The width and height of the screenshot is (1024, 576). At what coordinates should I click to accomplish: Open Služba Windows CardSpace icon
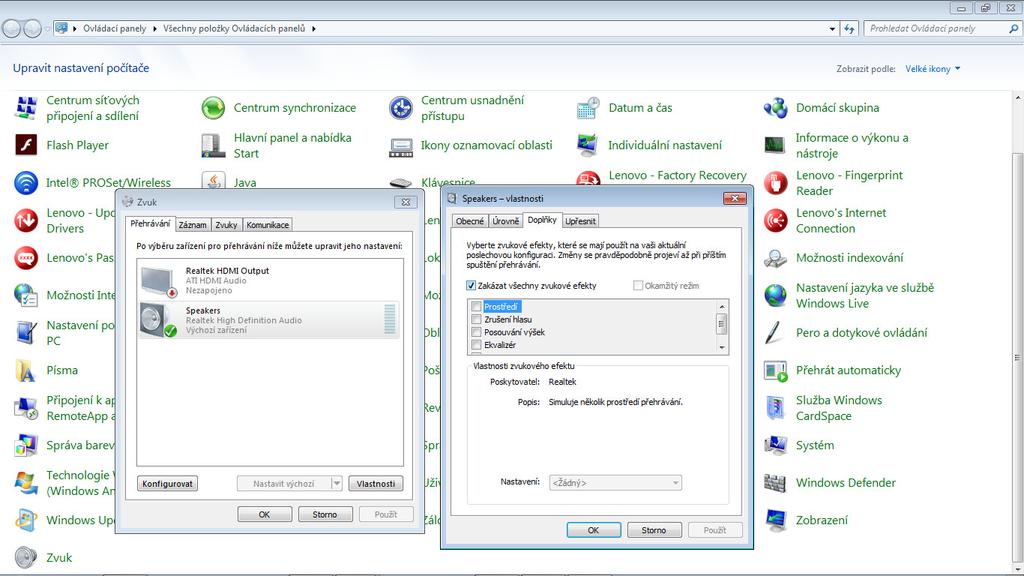tap(775, 408)
